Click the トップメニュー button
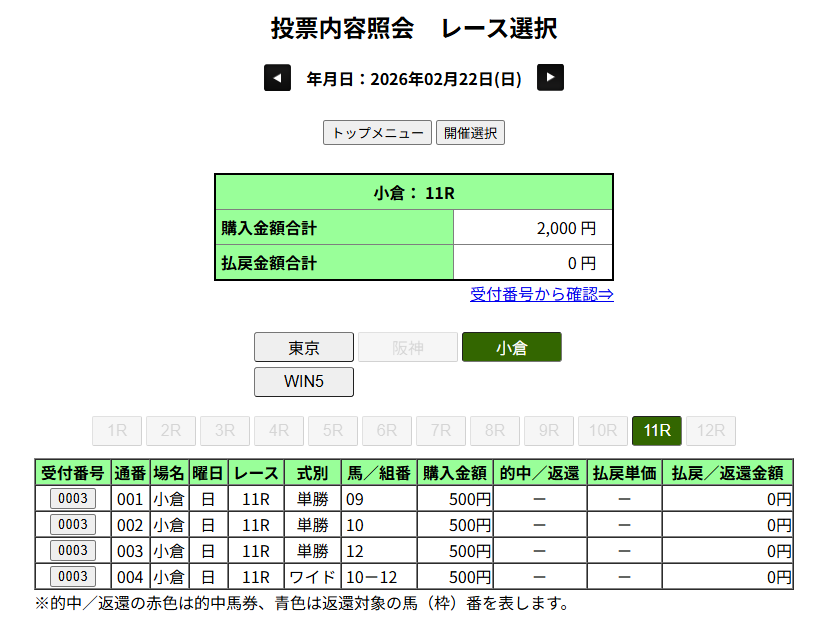Image resolution: width=823 pixels, height=625 pixels. [x=377, y=133]
